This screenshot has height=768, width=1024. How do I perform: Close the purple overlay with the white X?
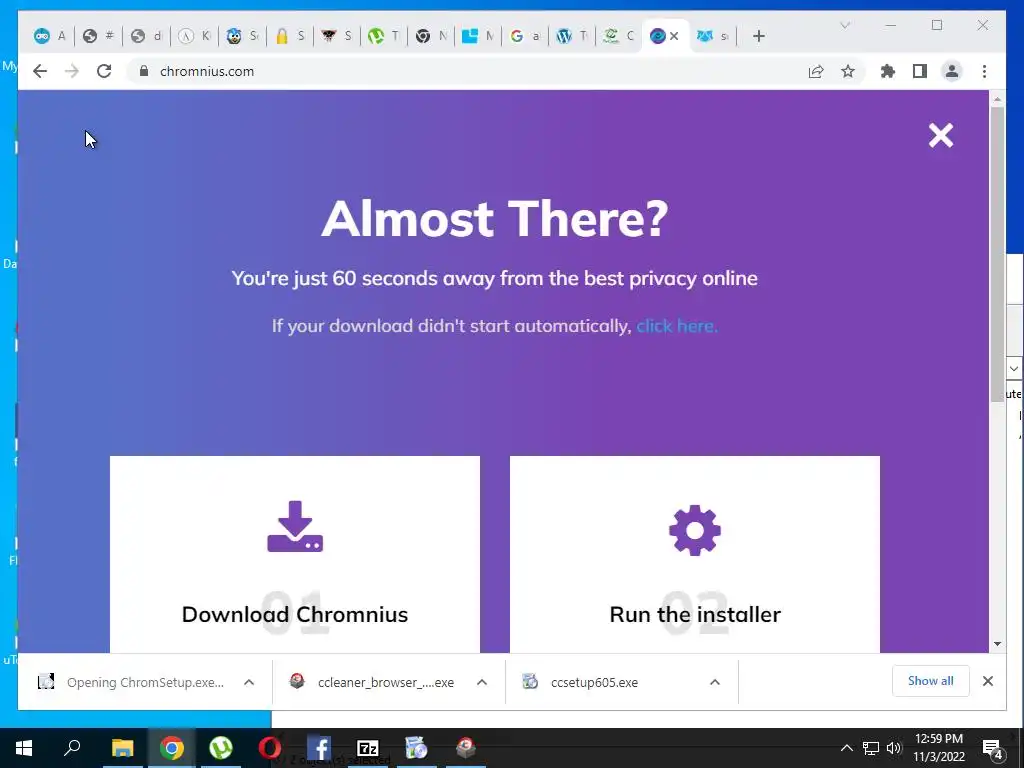(941, 136)
